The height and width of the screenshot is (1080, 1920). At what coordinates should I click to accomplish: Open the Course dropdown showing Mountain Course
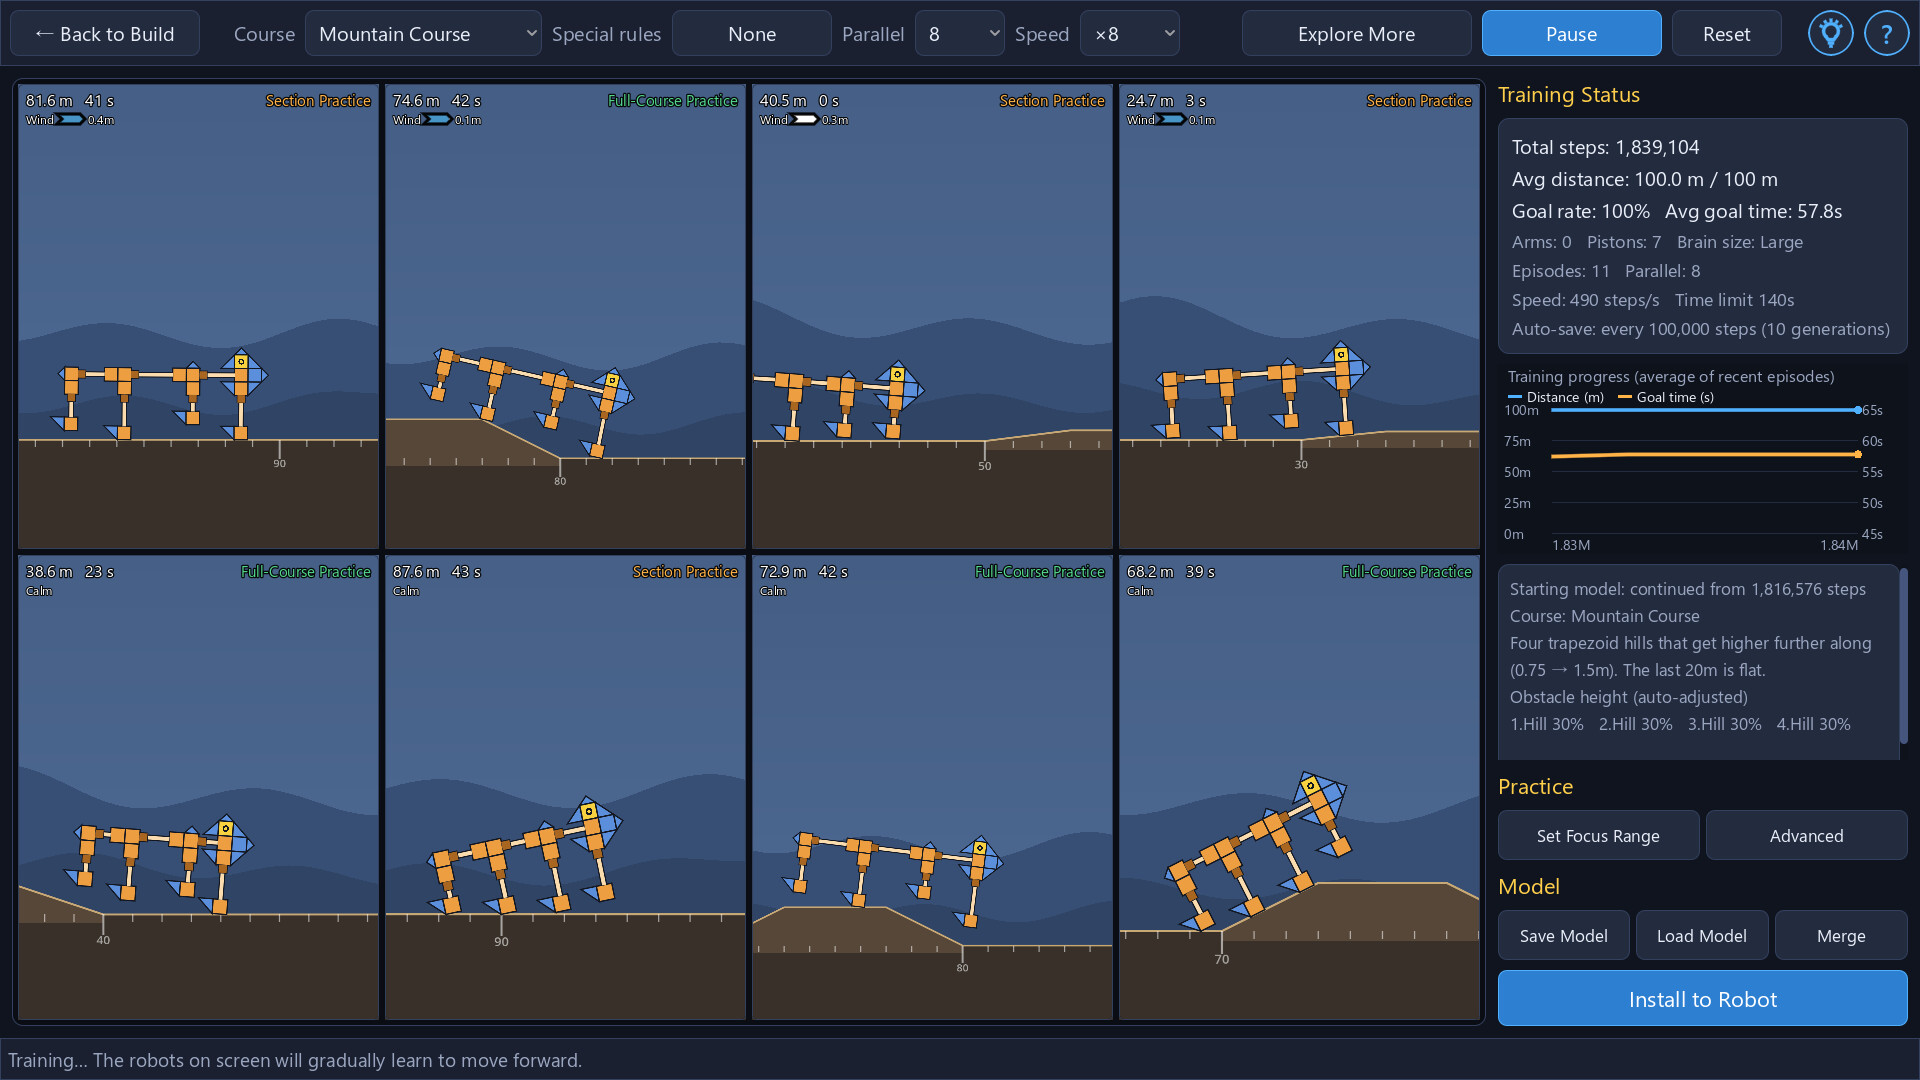click(423, 34)
